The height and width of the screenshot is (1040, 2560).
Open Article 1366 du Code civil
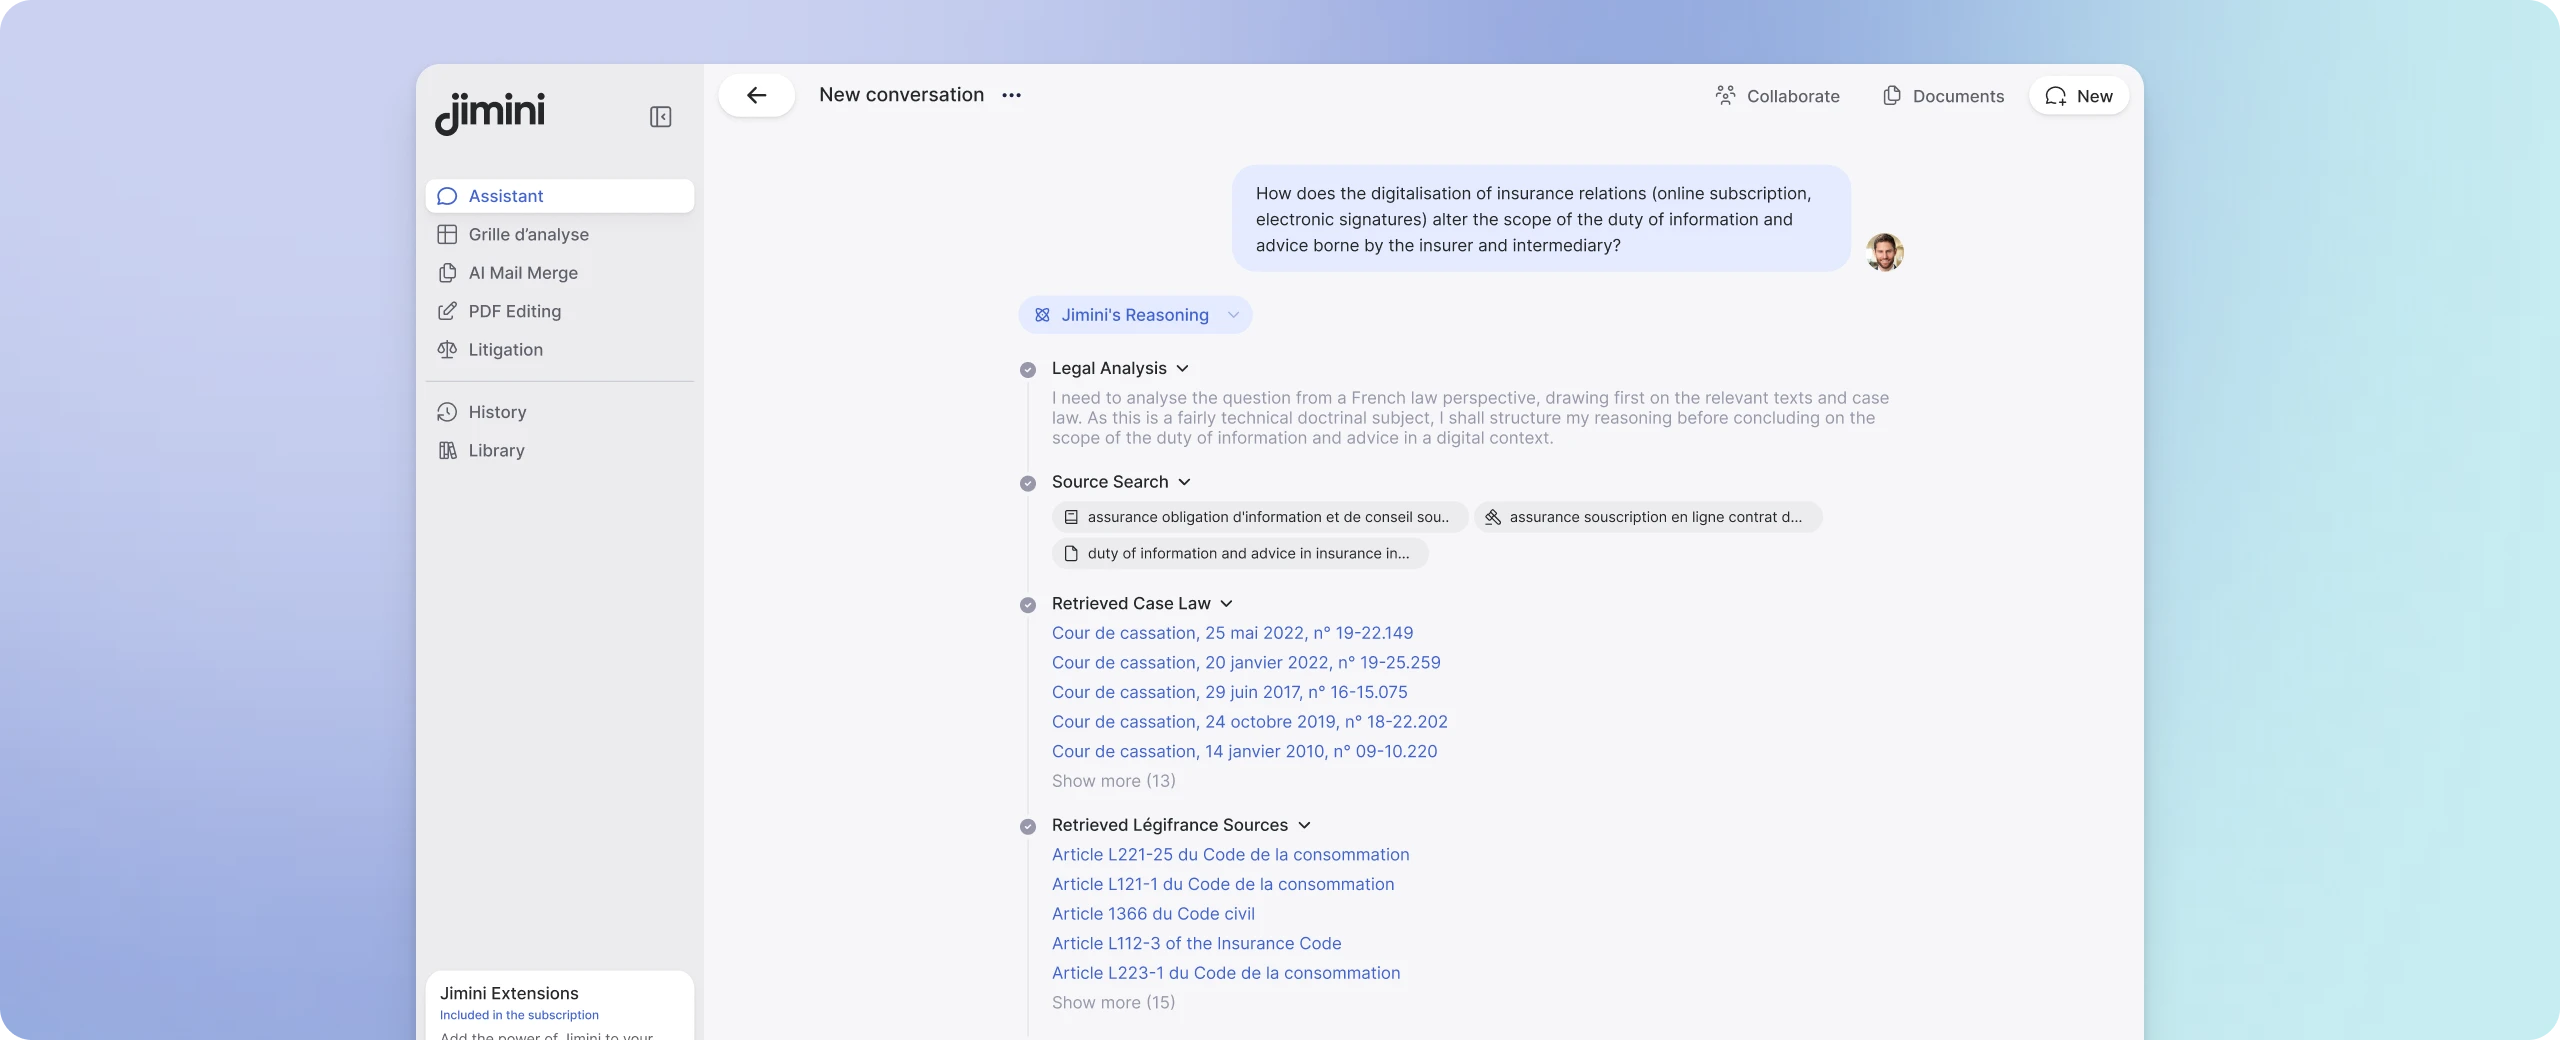click(1153, 914)
